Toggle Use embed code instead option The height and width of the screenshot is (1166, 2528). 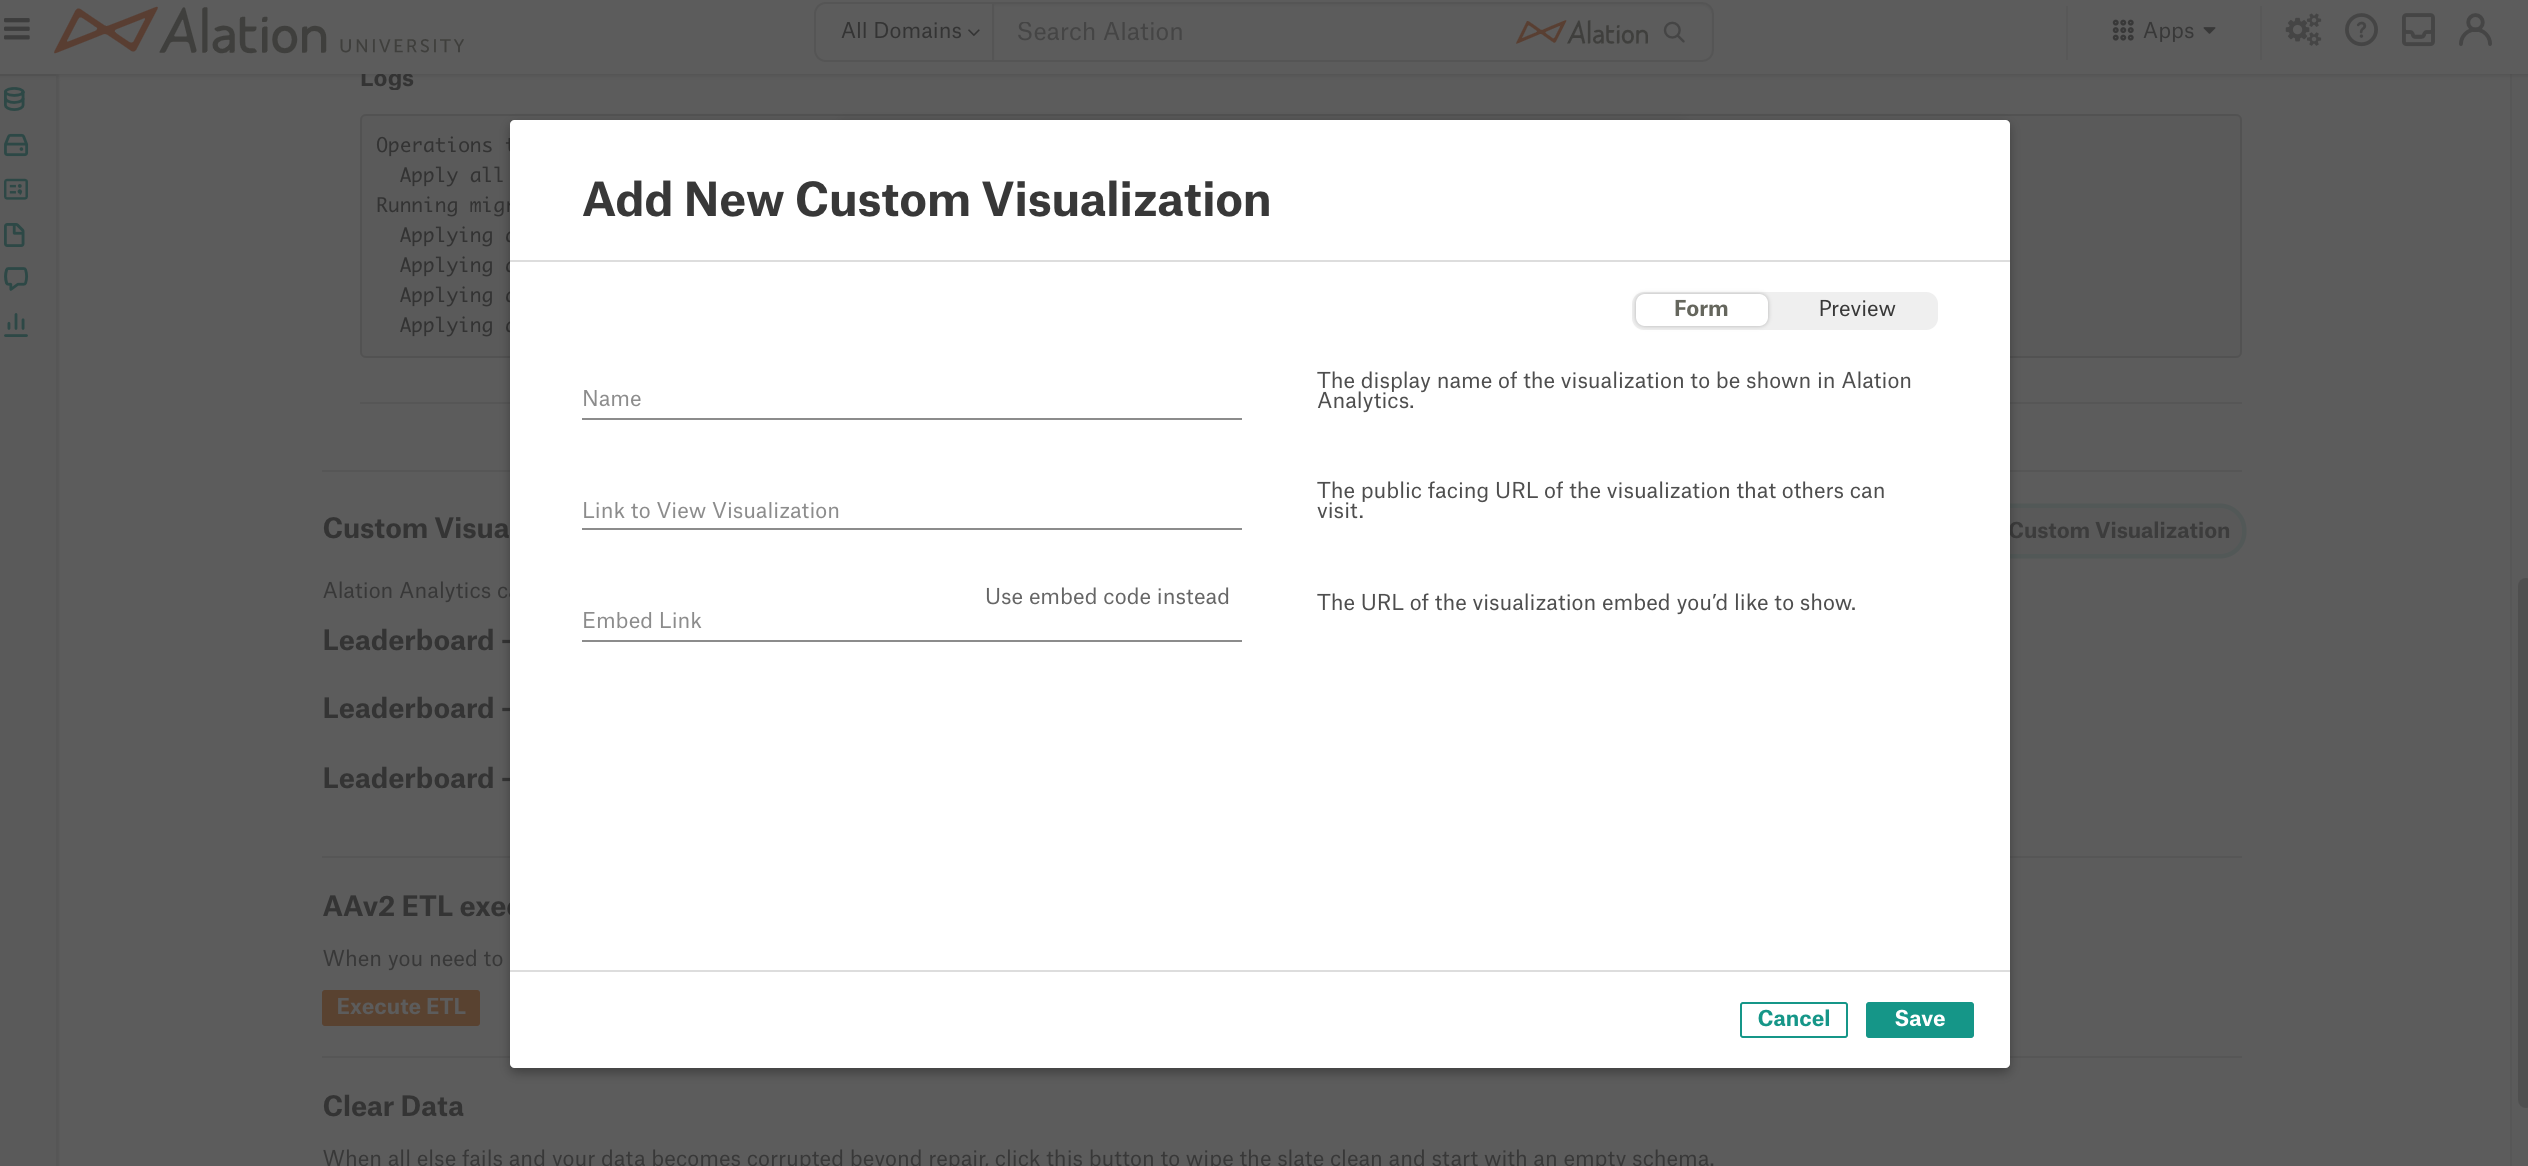point(1106,597)
